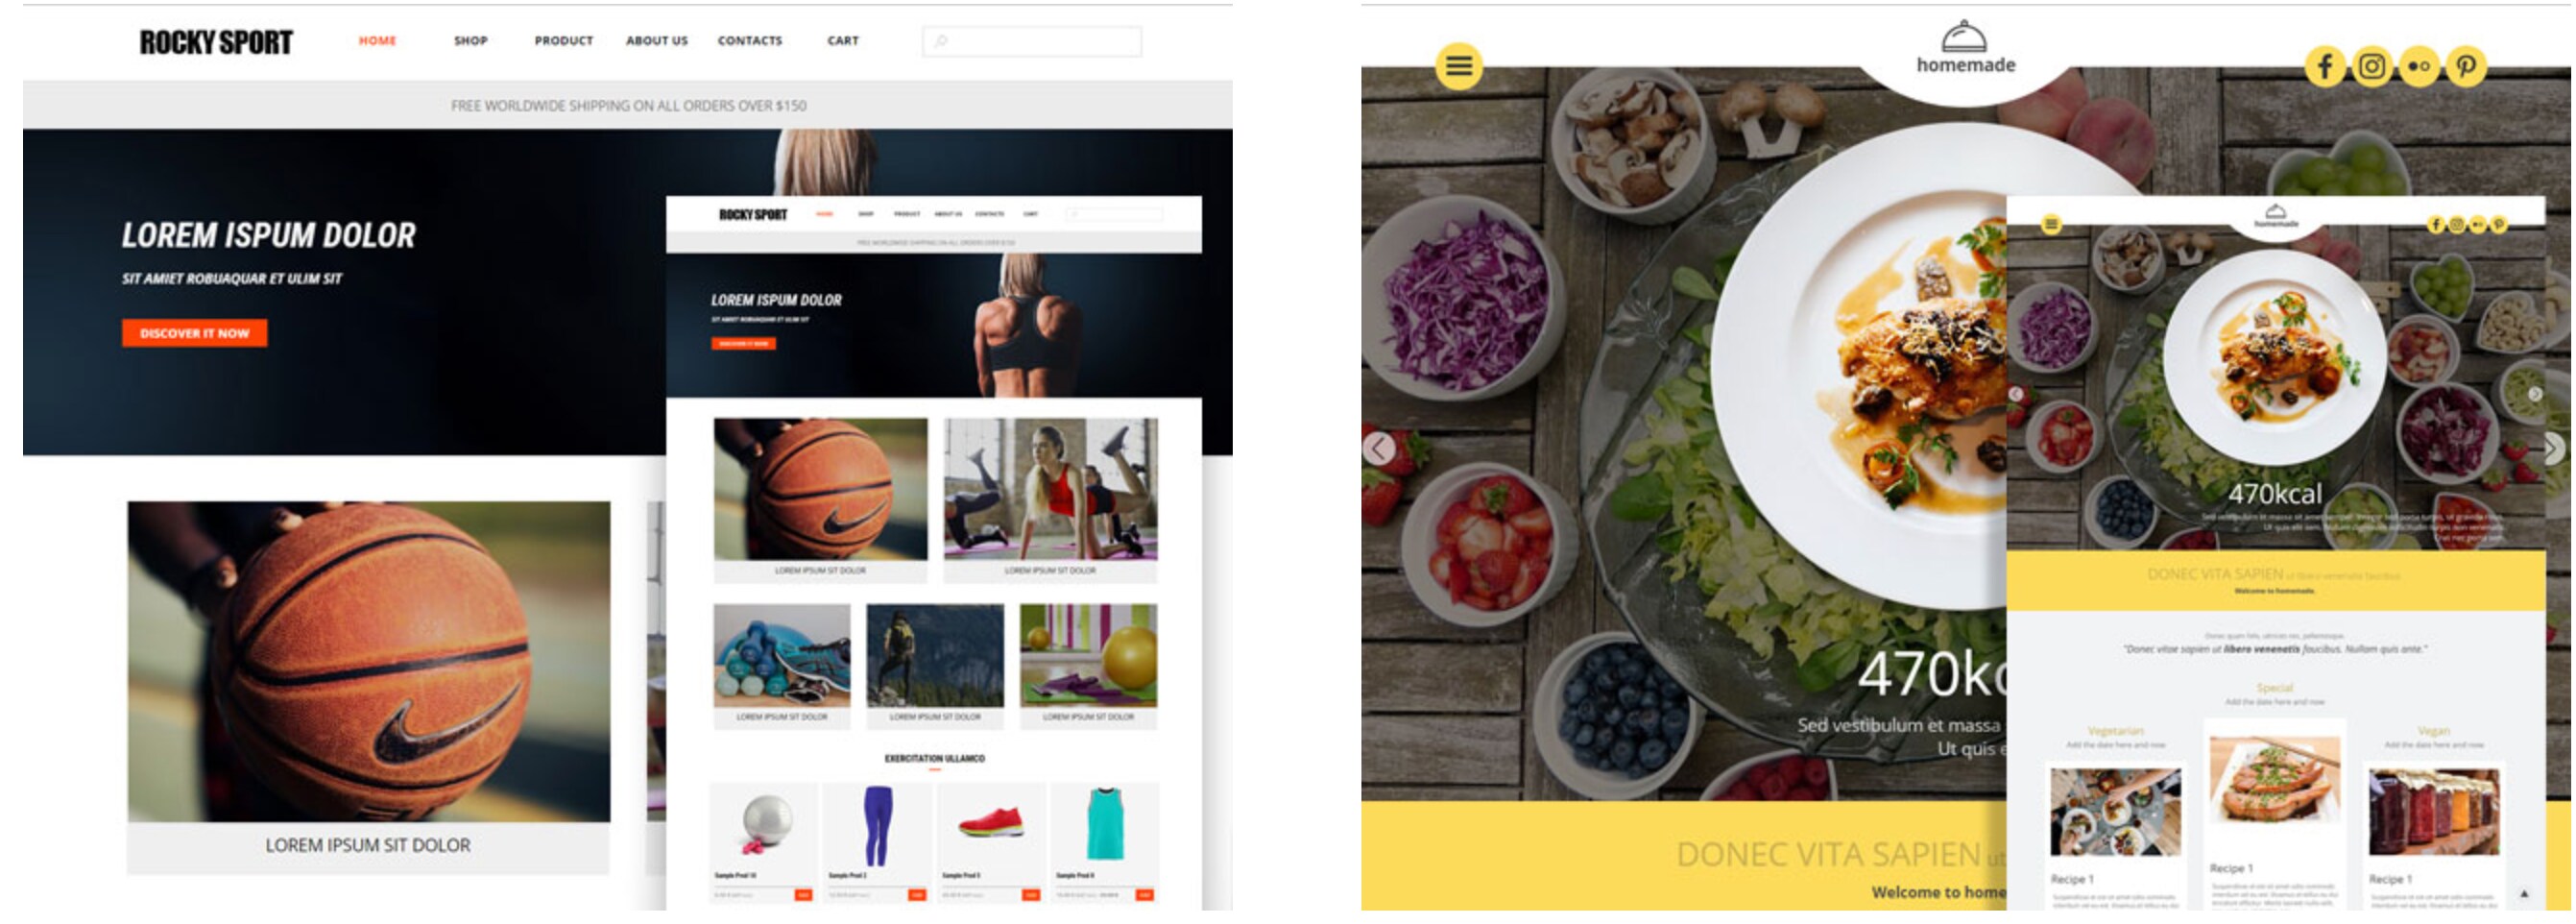
Task: Select the HOME menu item
Action: 378,41
